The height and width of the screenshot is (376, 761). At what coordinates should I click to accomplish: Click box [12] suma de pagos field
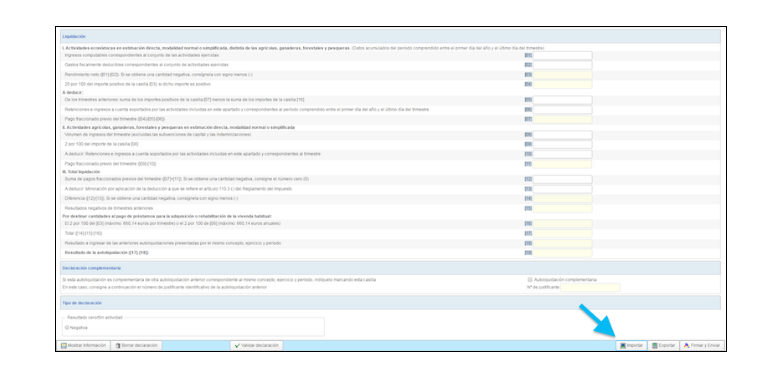562,180
